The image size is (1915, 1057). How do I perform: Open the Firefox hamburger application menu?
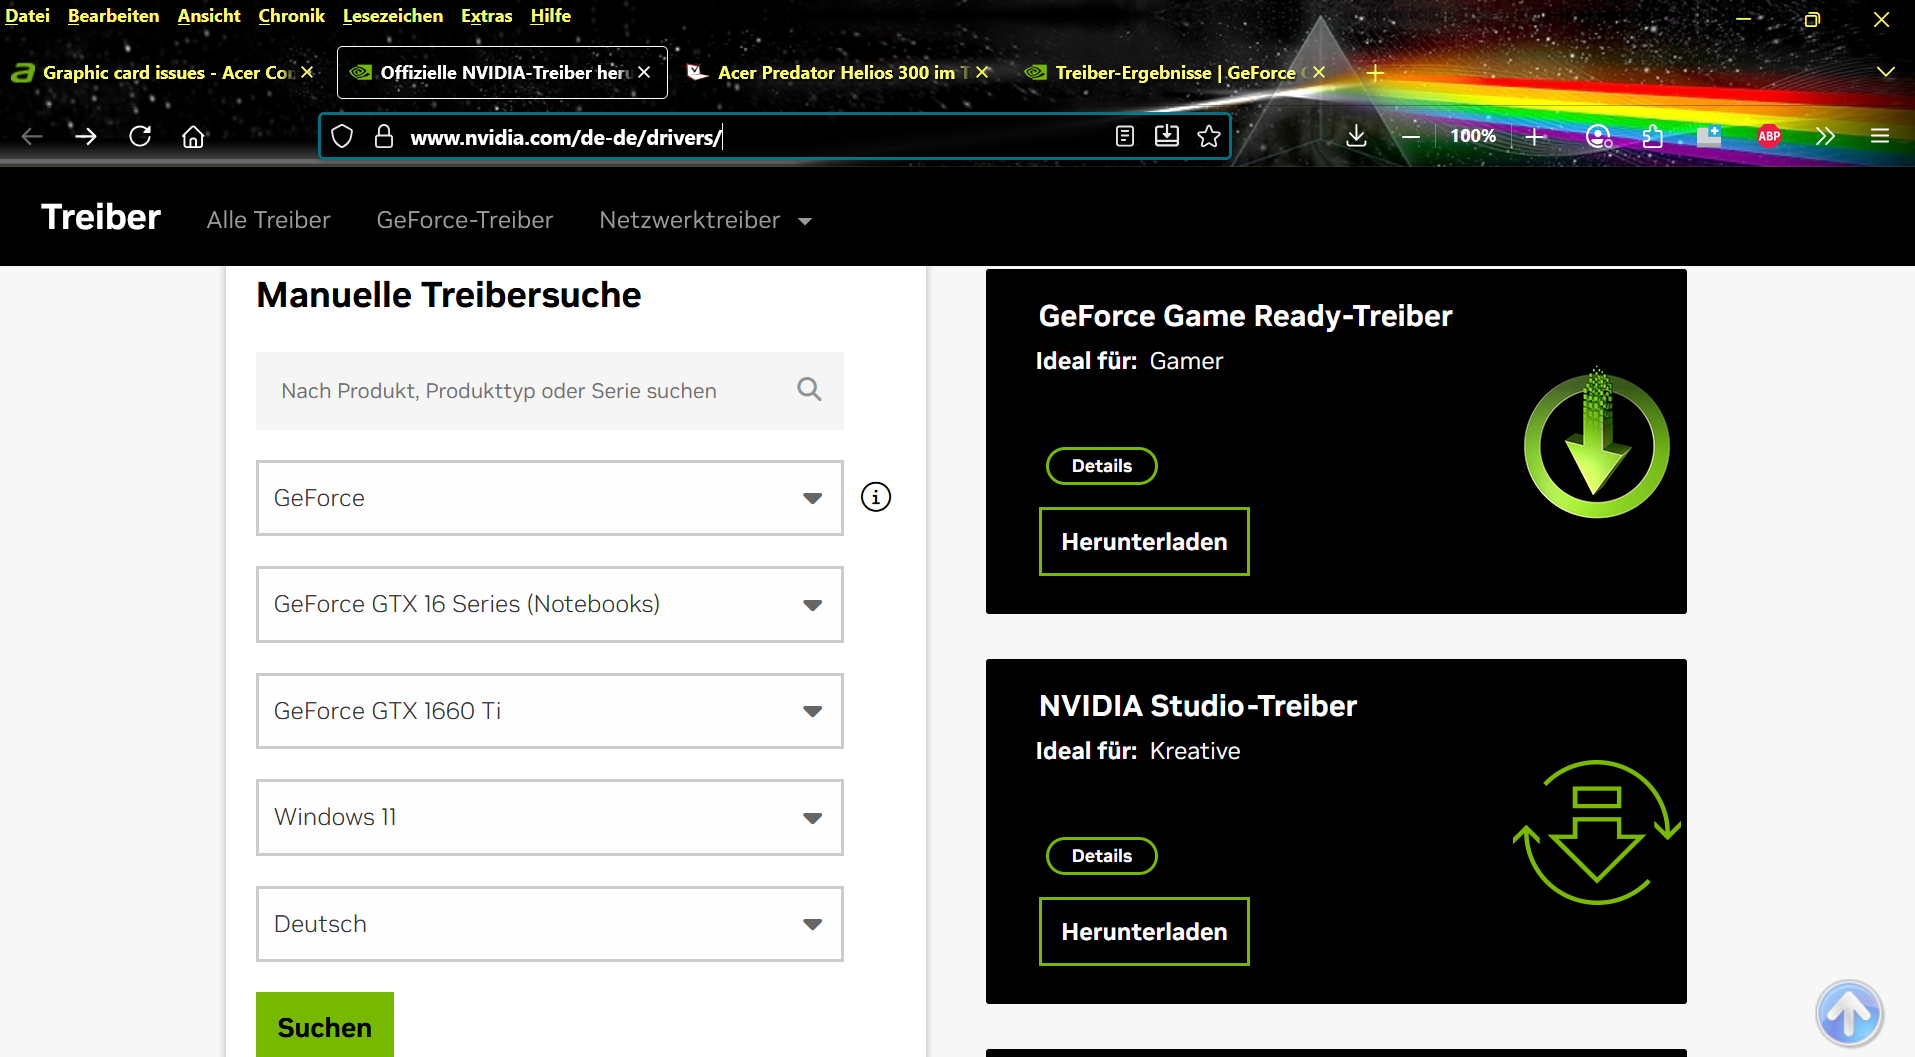(x=1880, y=136)
